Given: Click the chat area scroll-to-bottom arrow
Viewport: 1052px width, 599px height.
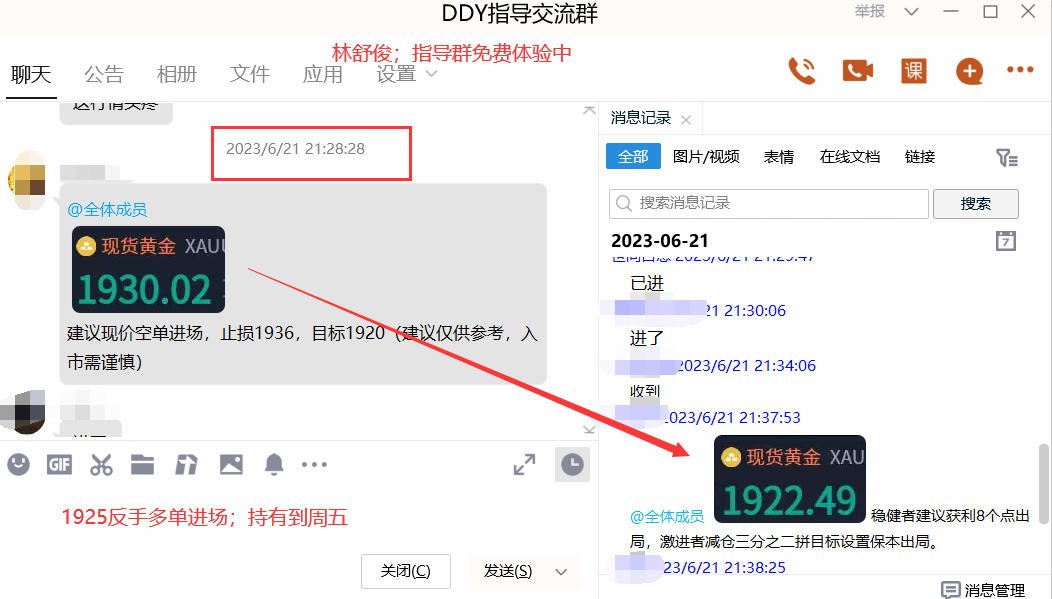Looking at the screenshot, I should (x=589, y=429).
